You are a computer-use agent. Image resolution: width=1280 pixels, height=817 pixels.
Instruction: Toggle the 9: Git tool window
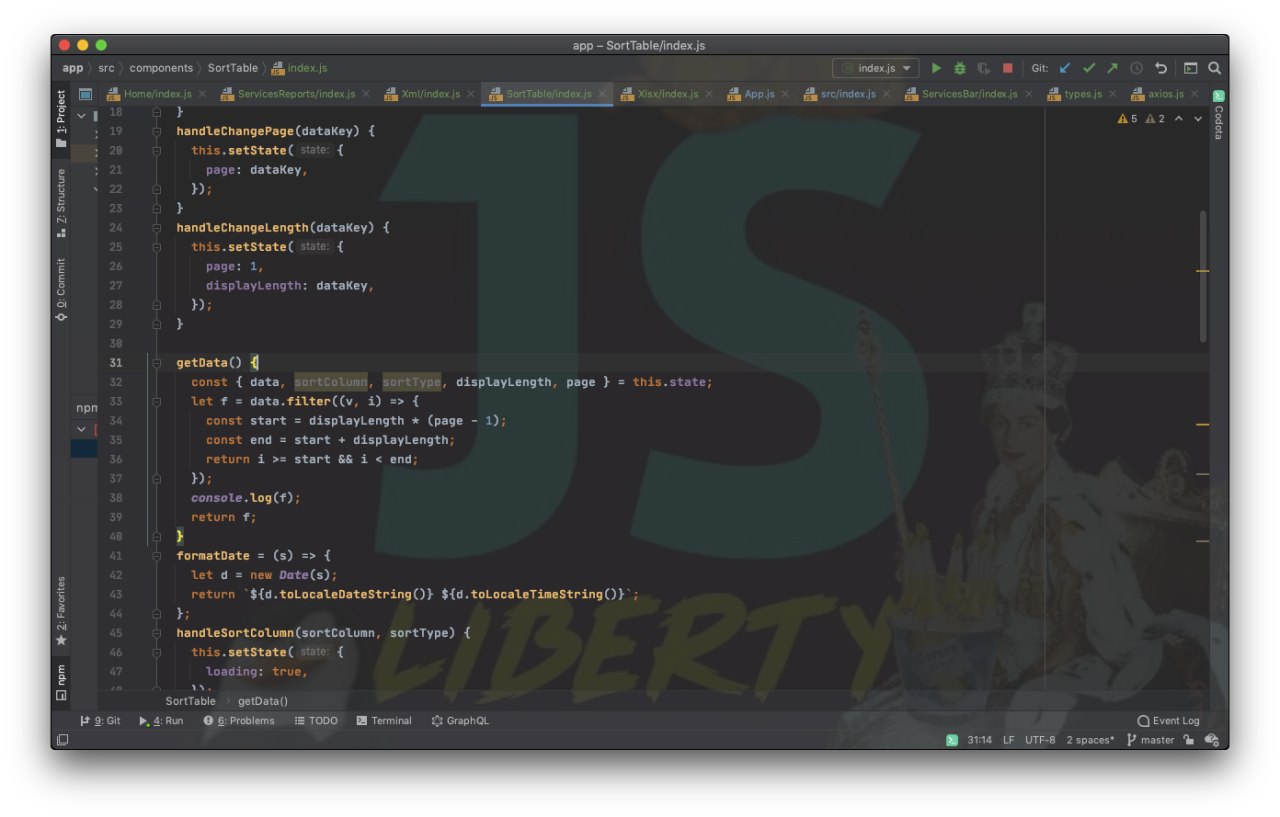[100, 720]
